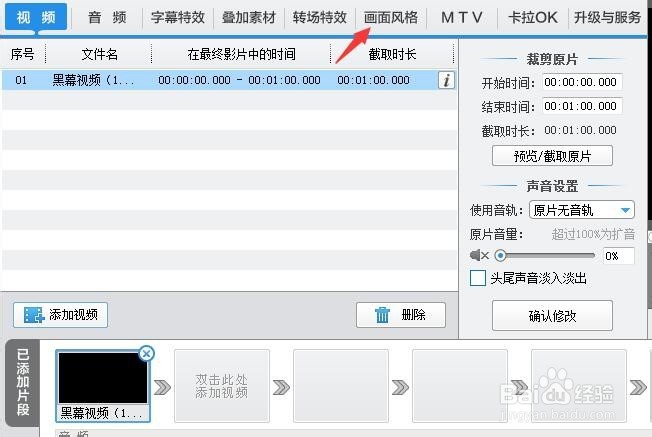The image size is (652, 437).
Task: Click the 原片音量 slider handle
Action: (x=501, y=255)
